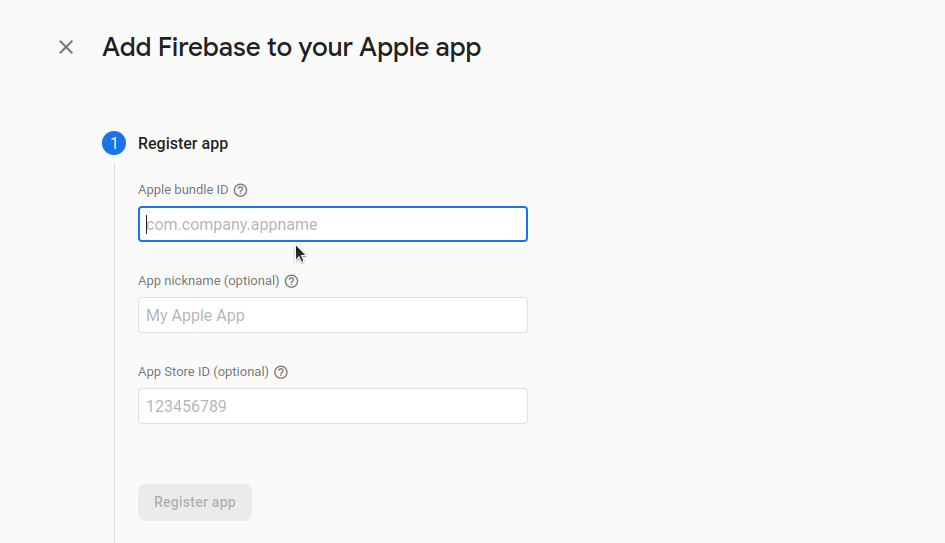Screen dimensions: 945x543
Task: Click the Register app button
Action: pos(195,503)
